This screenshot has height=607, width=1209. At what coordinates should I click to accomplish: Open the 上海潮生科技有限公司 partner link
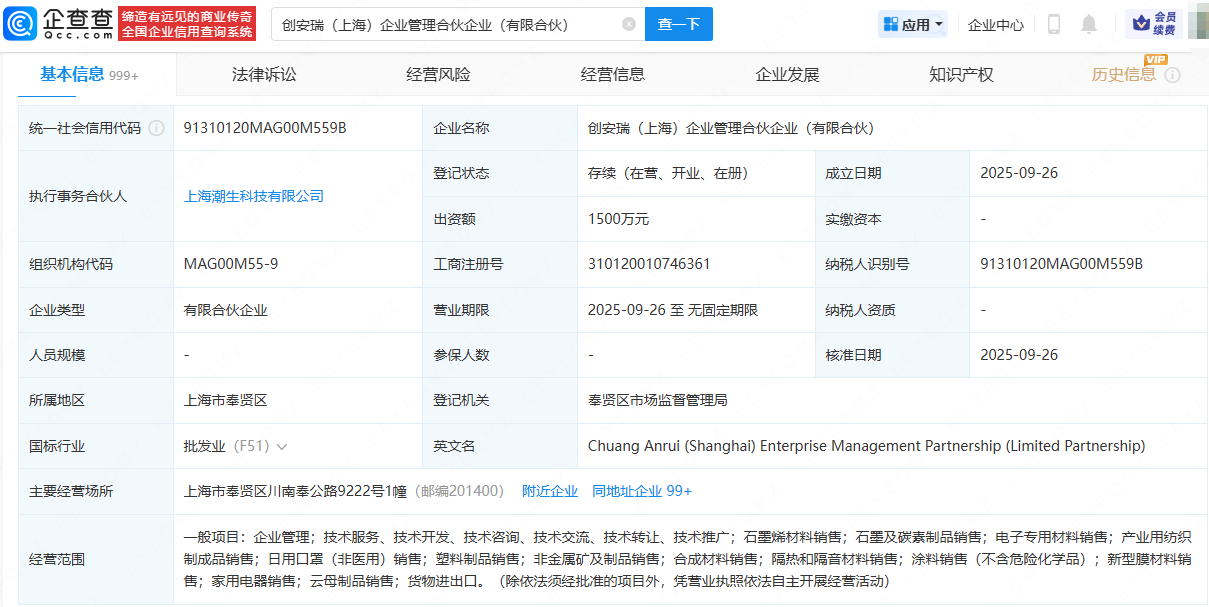tap(254, 196)
